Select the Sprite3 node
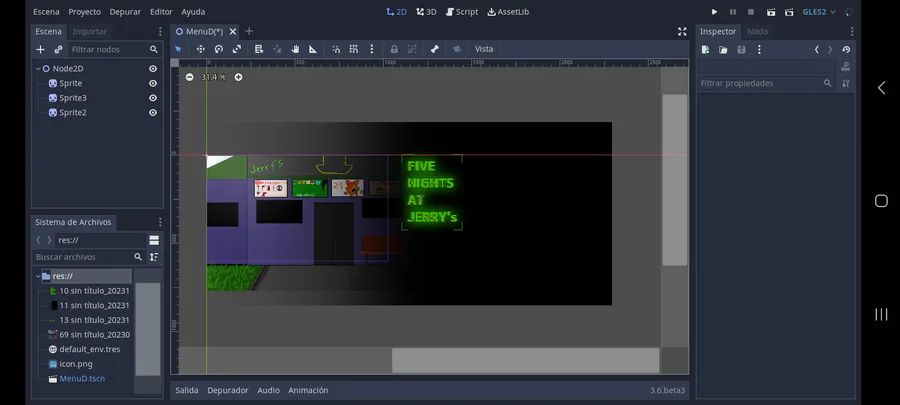The width and height of the screenshot is (900, 405). [73, 98]
